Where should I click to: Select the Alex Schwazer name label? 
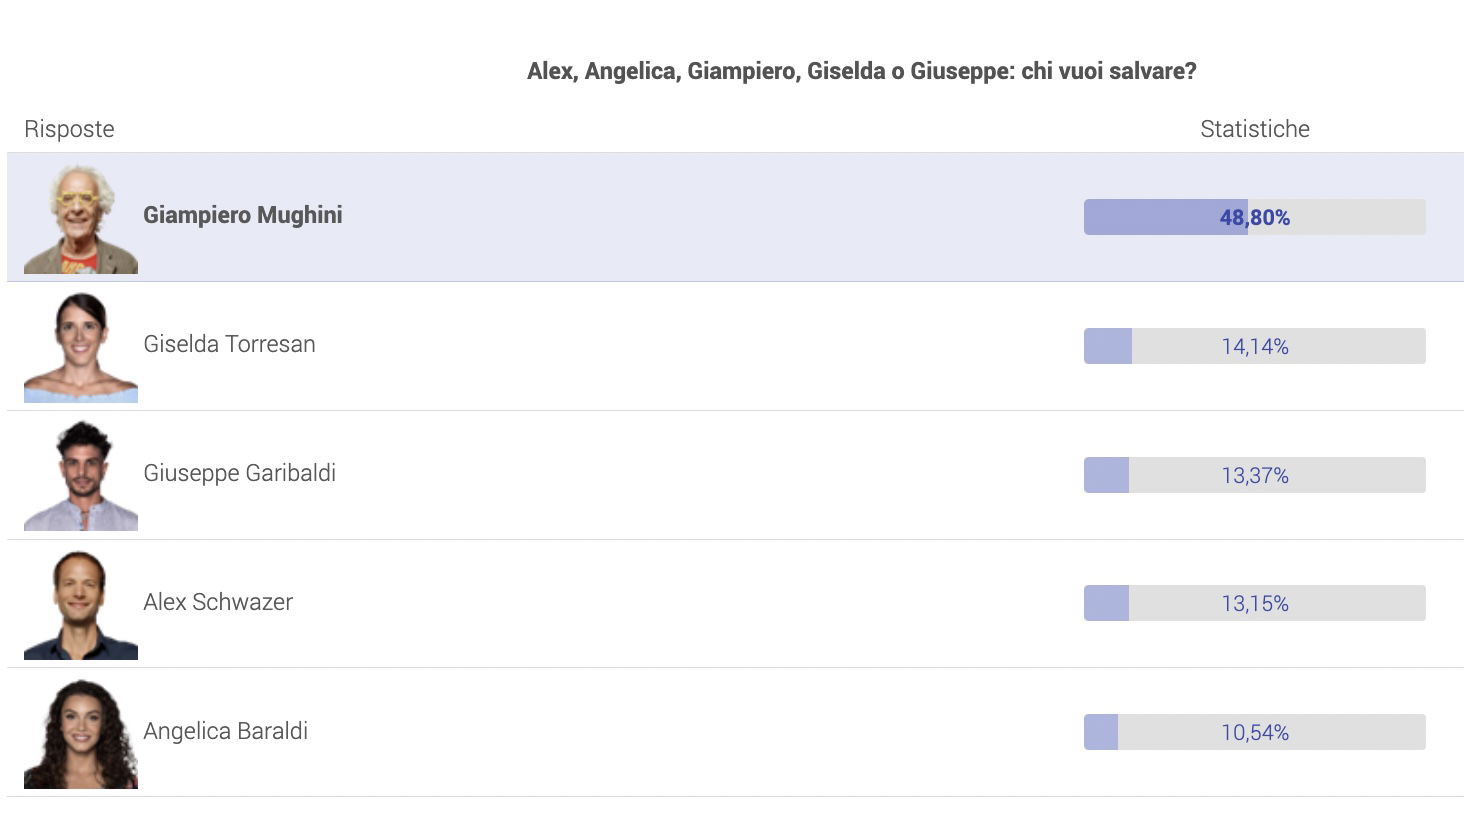tap(218, 602)
